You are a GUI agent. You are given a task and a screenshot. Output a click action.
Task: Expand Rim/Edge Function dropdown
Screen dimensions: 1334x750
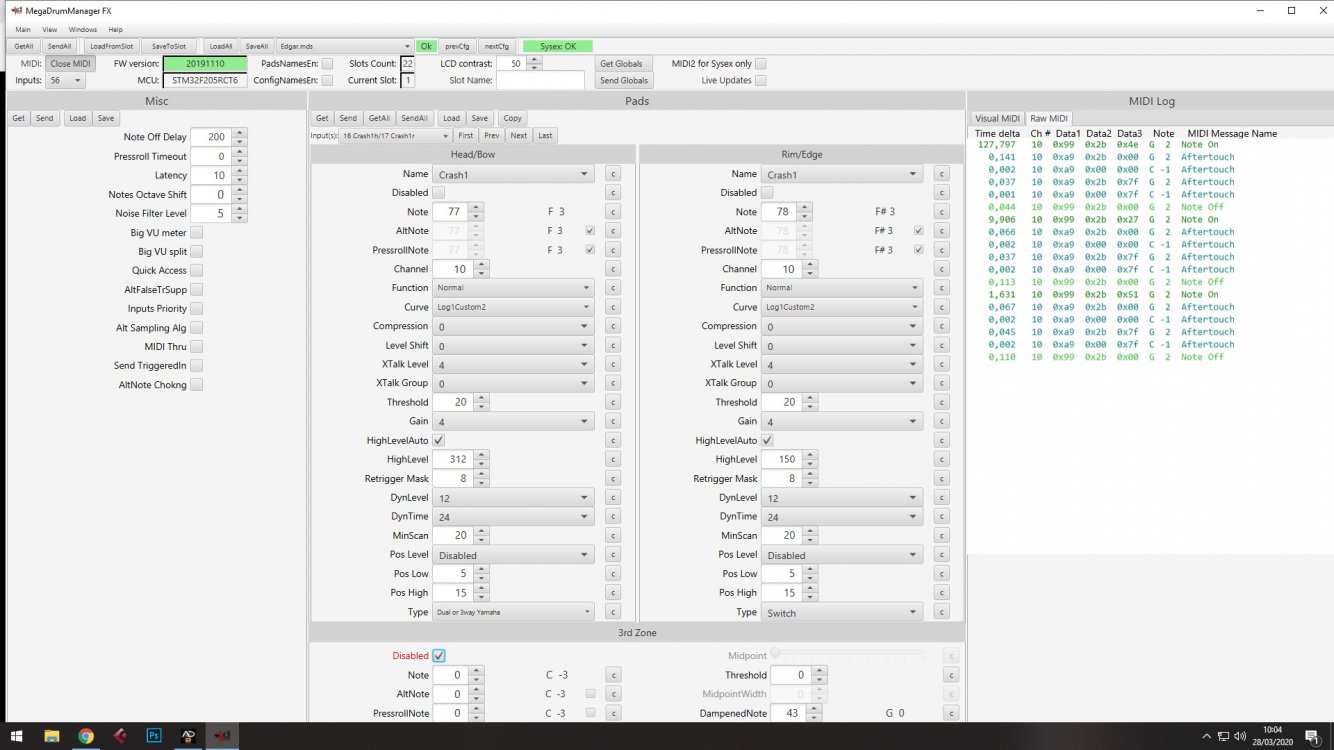pos(843,288)
